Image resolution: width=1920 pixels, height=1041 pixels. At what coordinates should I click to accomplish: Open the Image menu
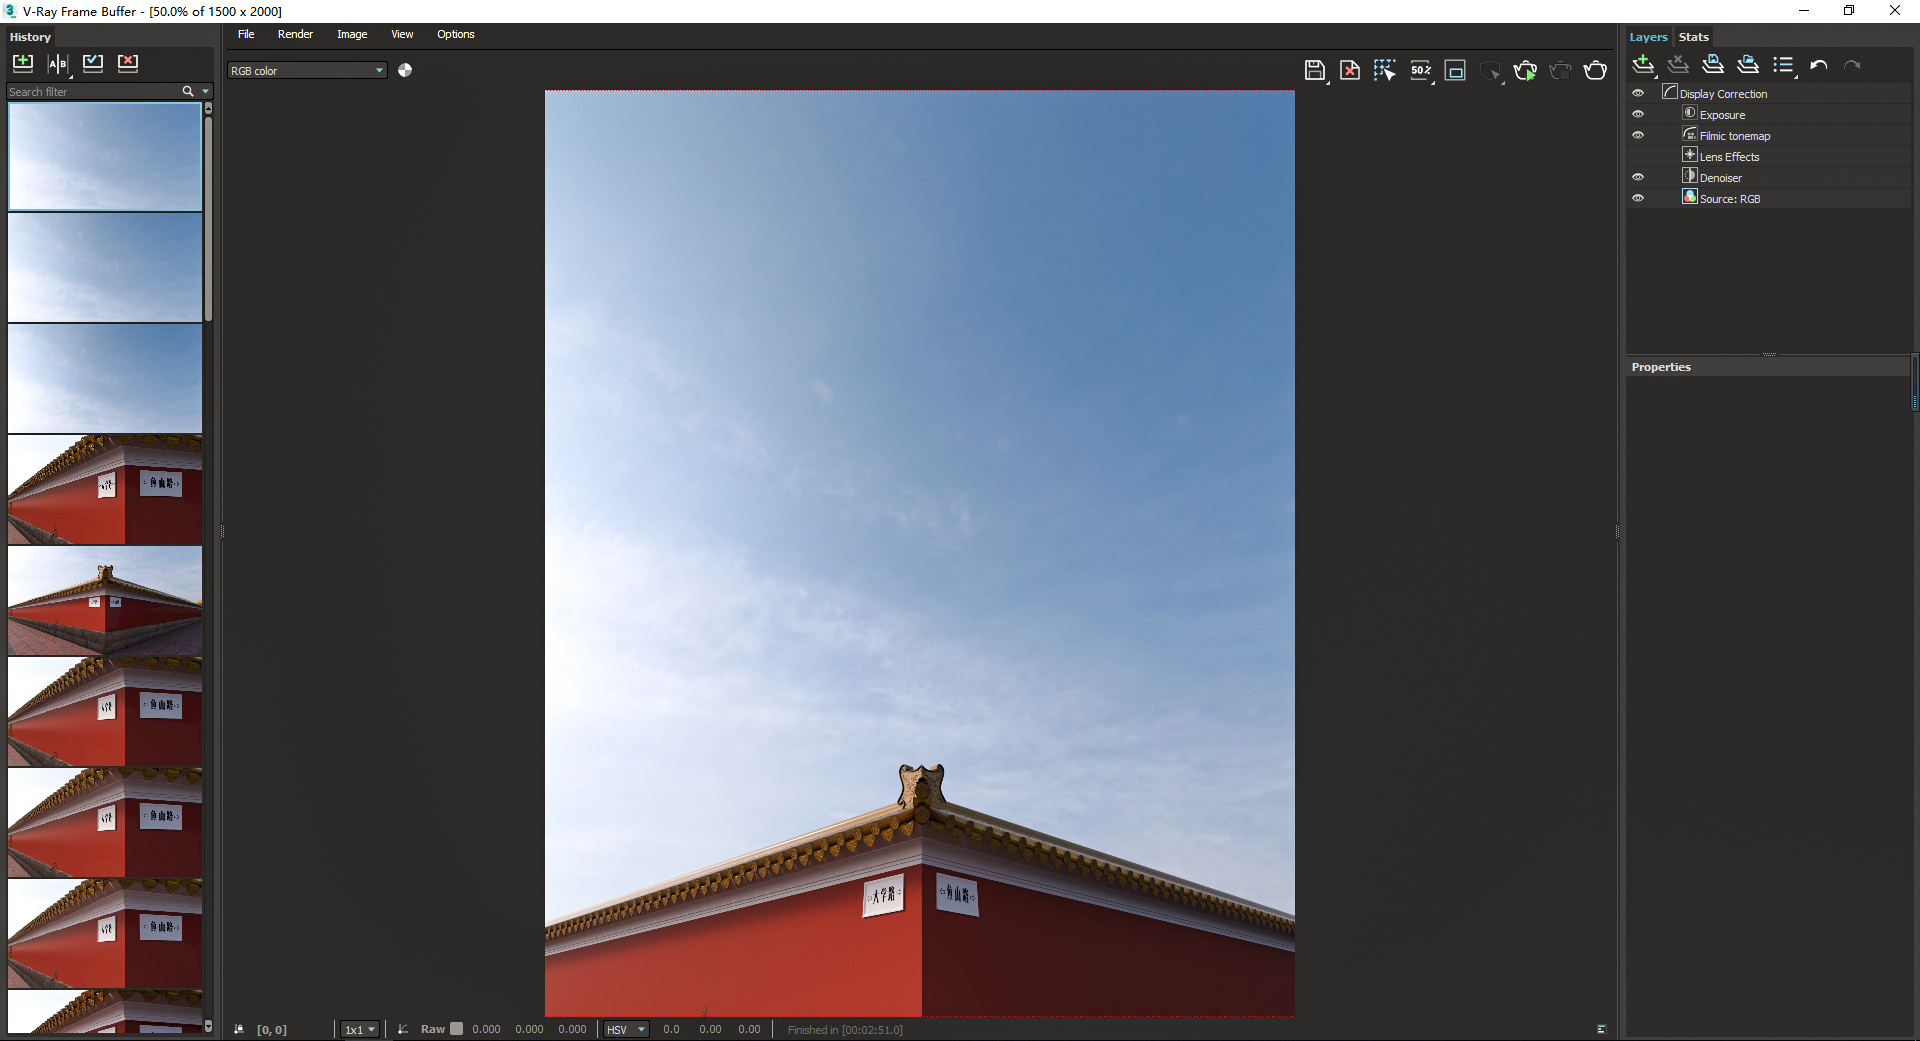(352, 34)
